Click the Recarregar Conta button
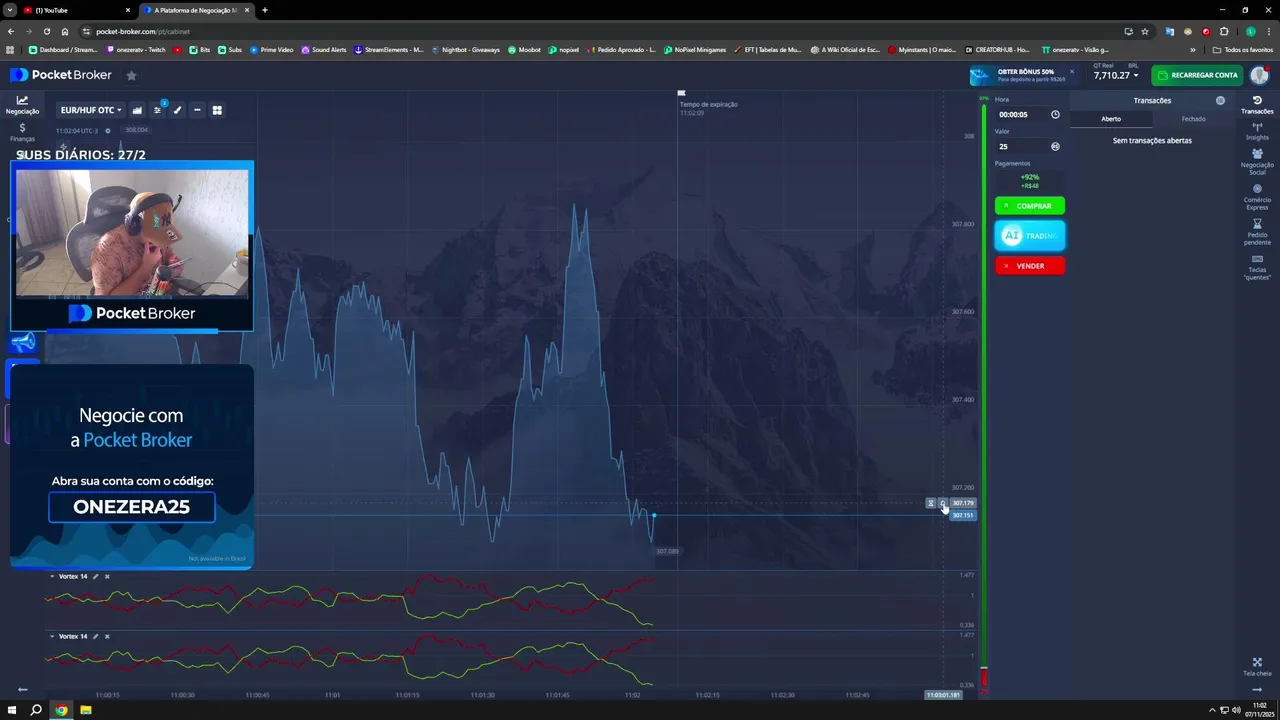The height and width of the screenshot is (720, 1280). 1196,75
